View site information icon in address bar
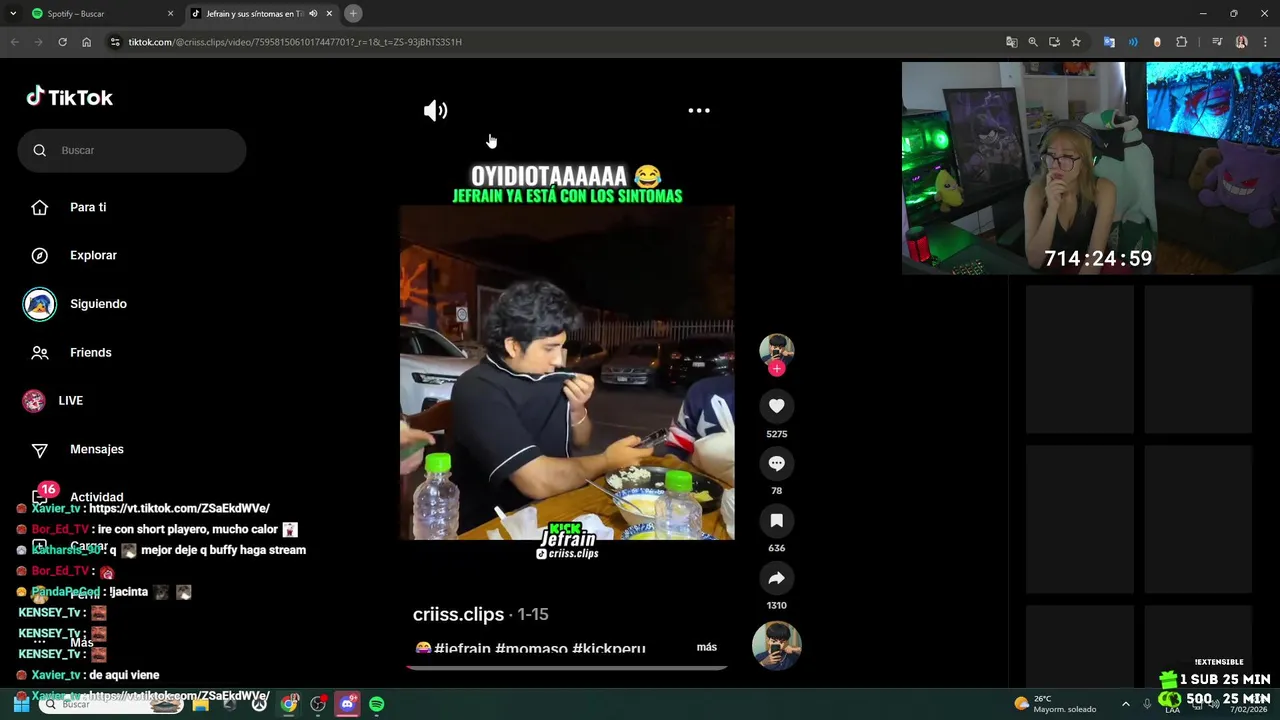 click(115, 42)
